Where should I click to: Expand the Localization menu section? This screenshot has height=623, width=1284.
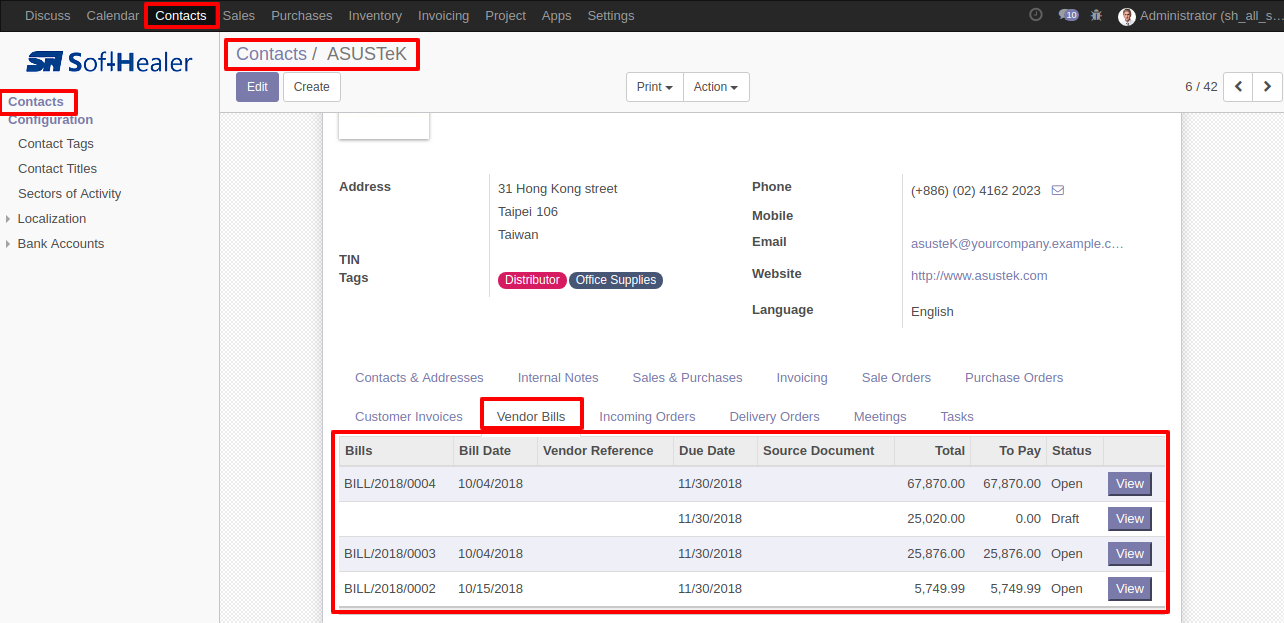click(52, 219)
